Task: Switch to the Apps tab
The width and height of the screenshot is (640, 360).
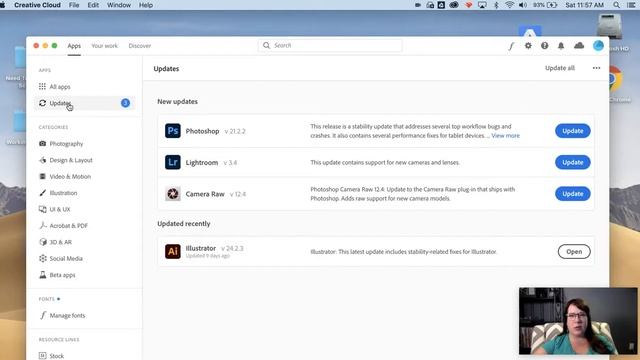Action: [74, 46]
